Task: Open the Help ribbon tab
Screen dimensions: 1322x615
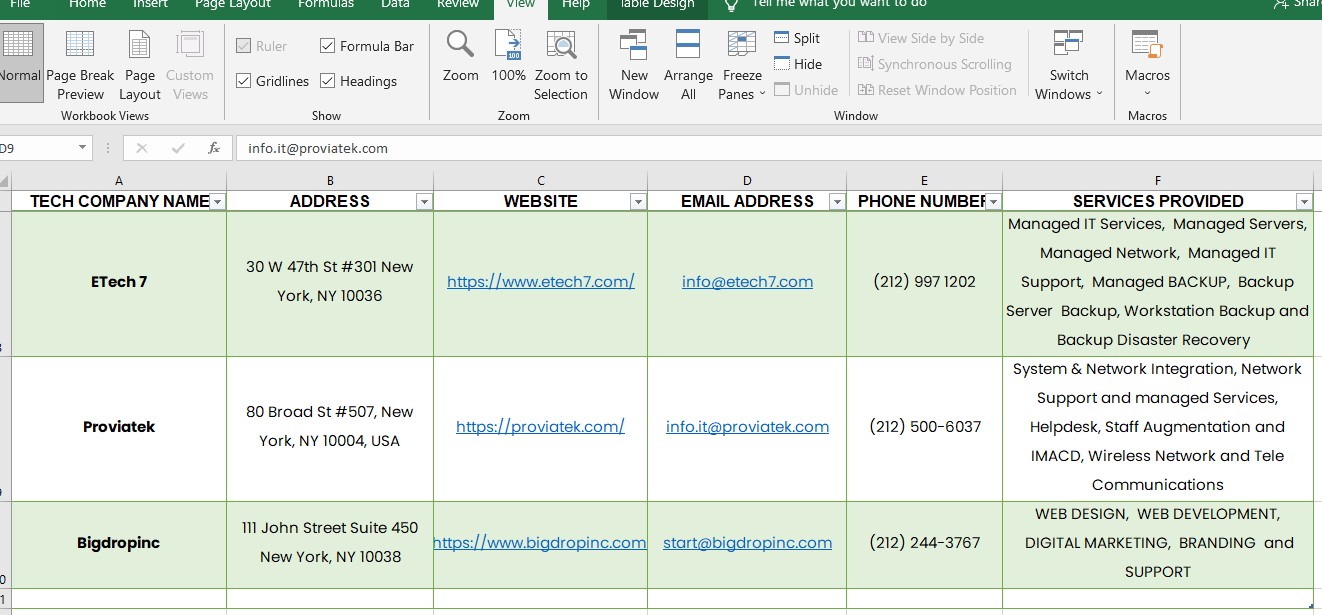Action: point(576,5)
